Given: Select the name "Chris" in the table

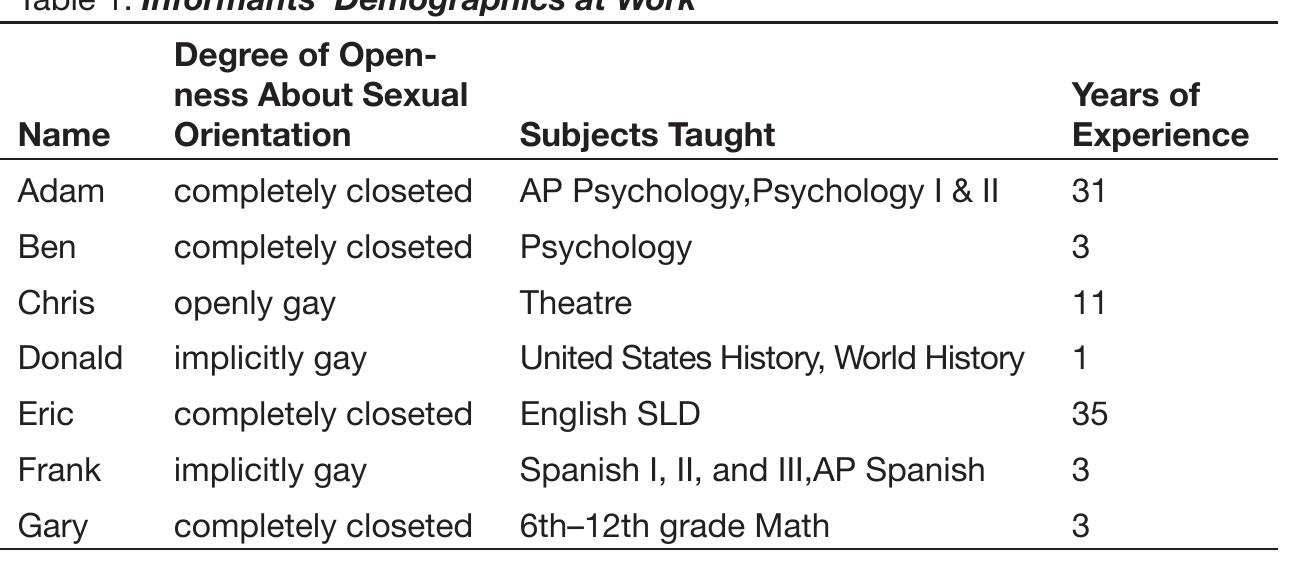Looking at the screenshot, I should 56,302.
